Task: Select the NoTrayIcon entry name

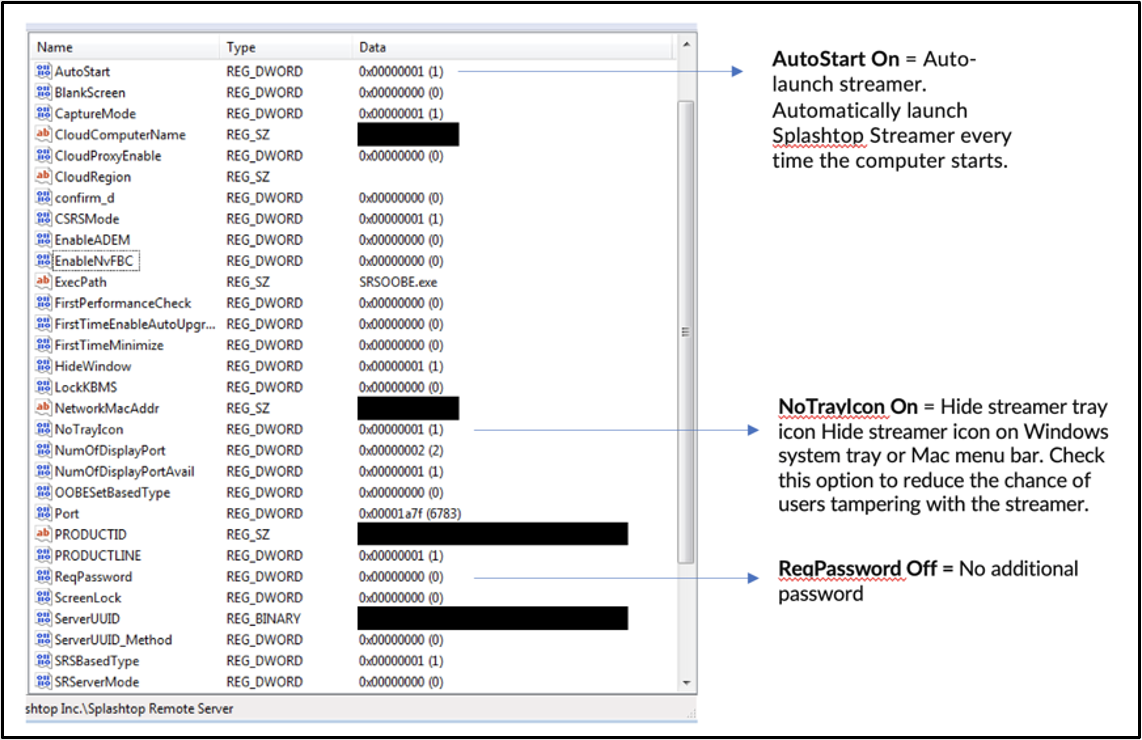Action: coord(89,430)
